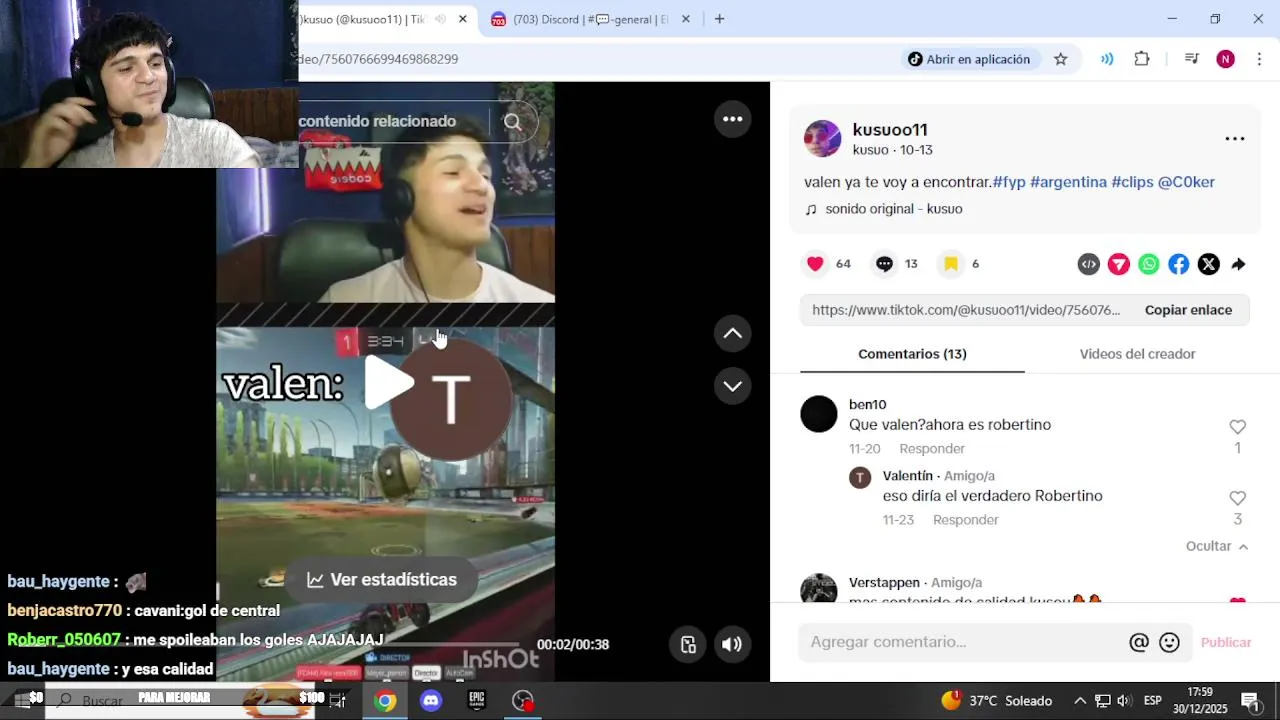Open Epic Games launcher from the taskbar

(477, 701)
